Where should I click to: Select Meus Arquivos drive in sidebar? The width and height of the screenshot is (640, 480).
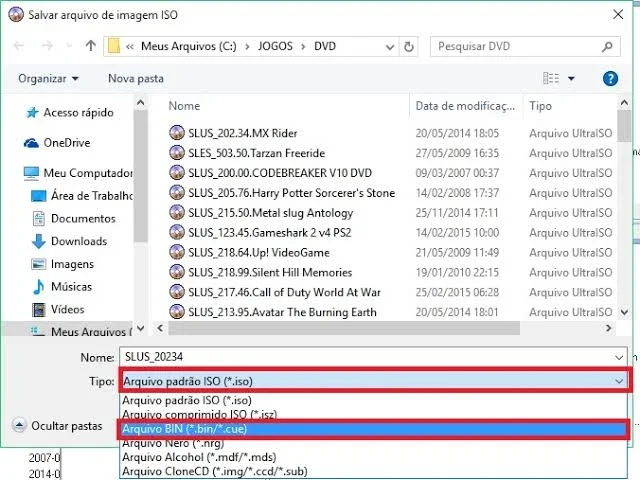point(82,331)
